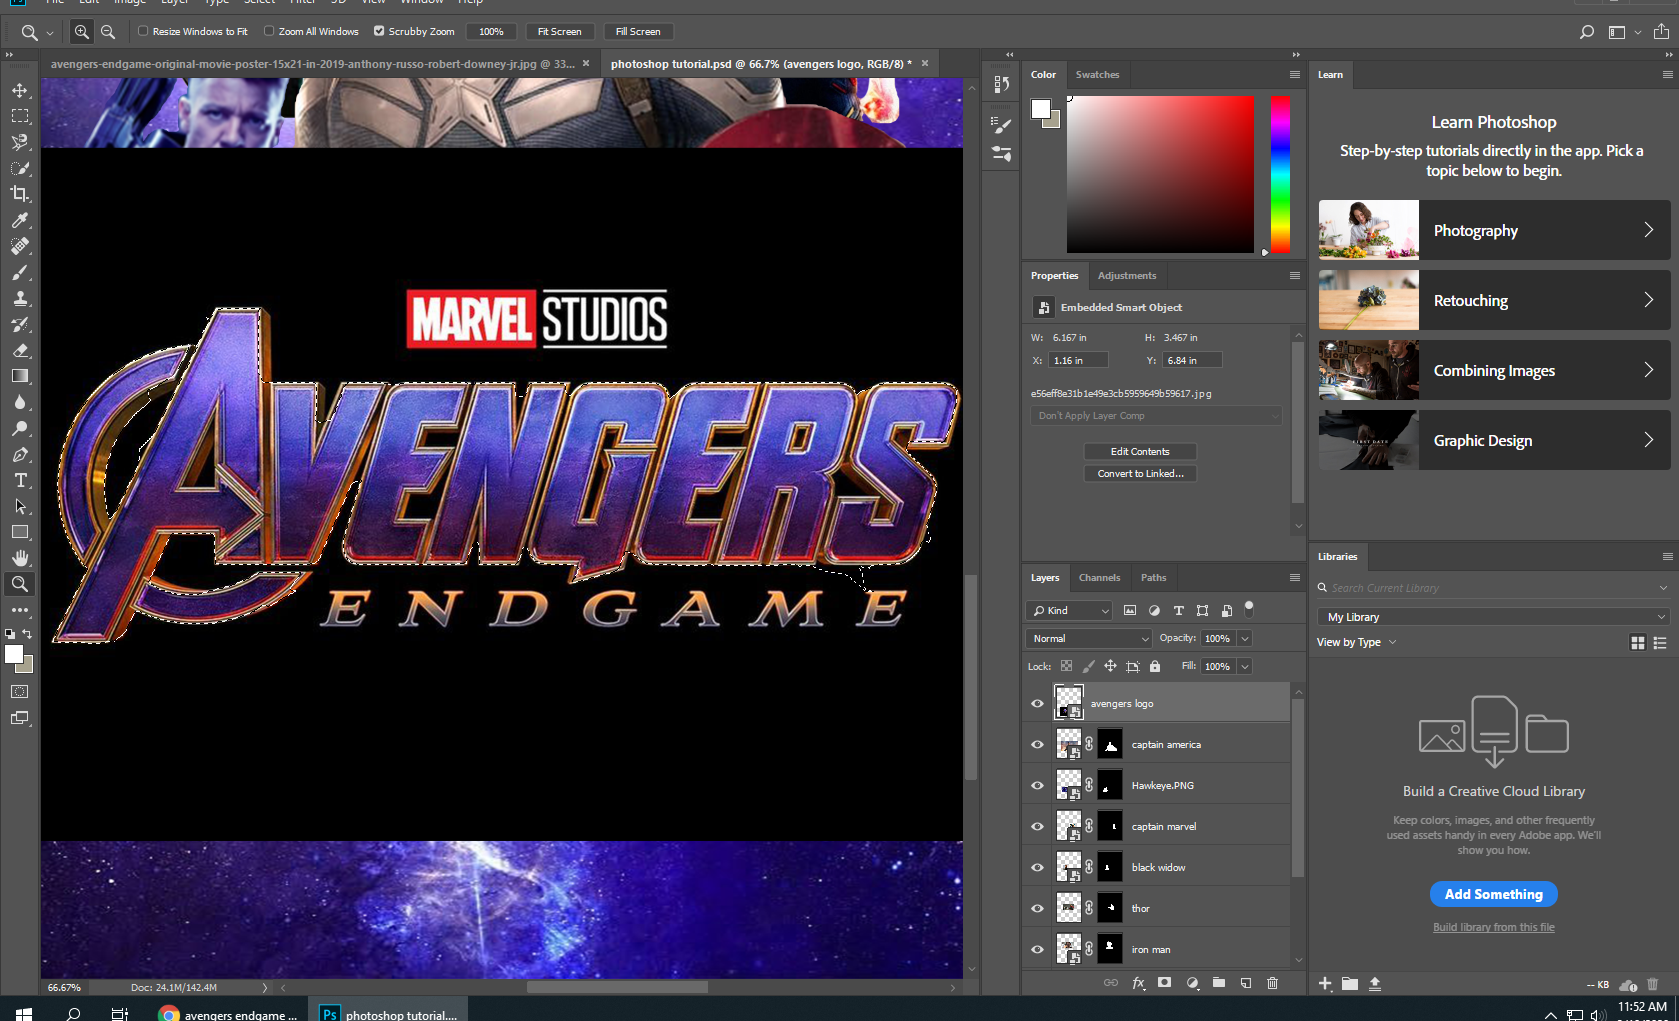The width and height of the screenshot is (1679, 1021).
Task: Hide the avengers logo layer
Action: point(1037,704)
